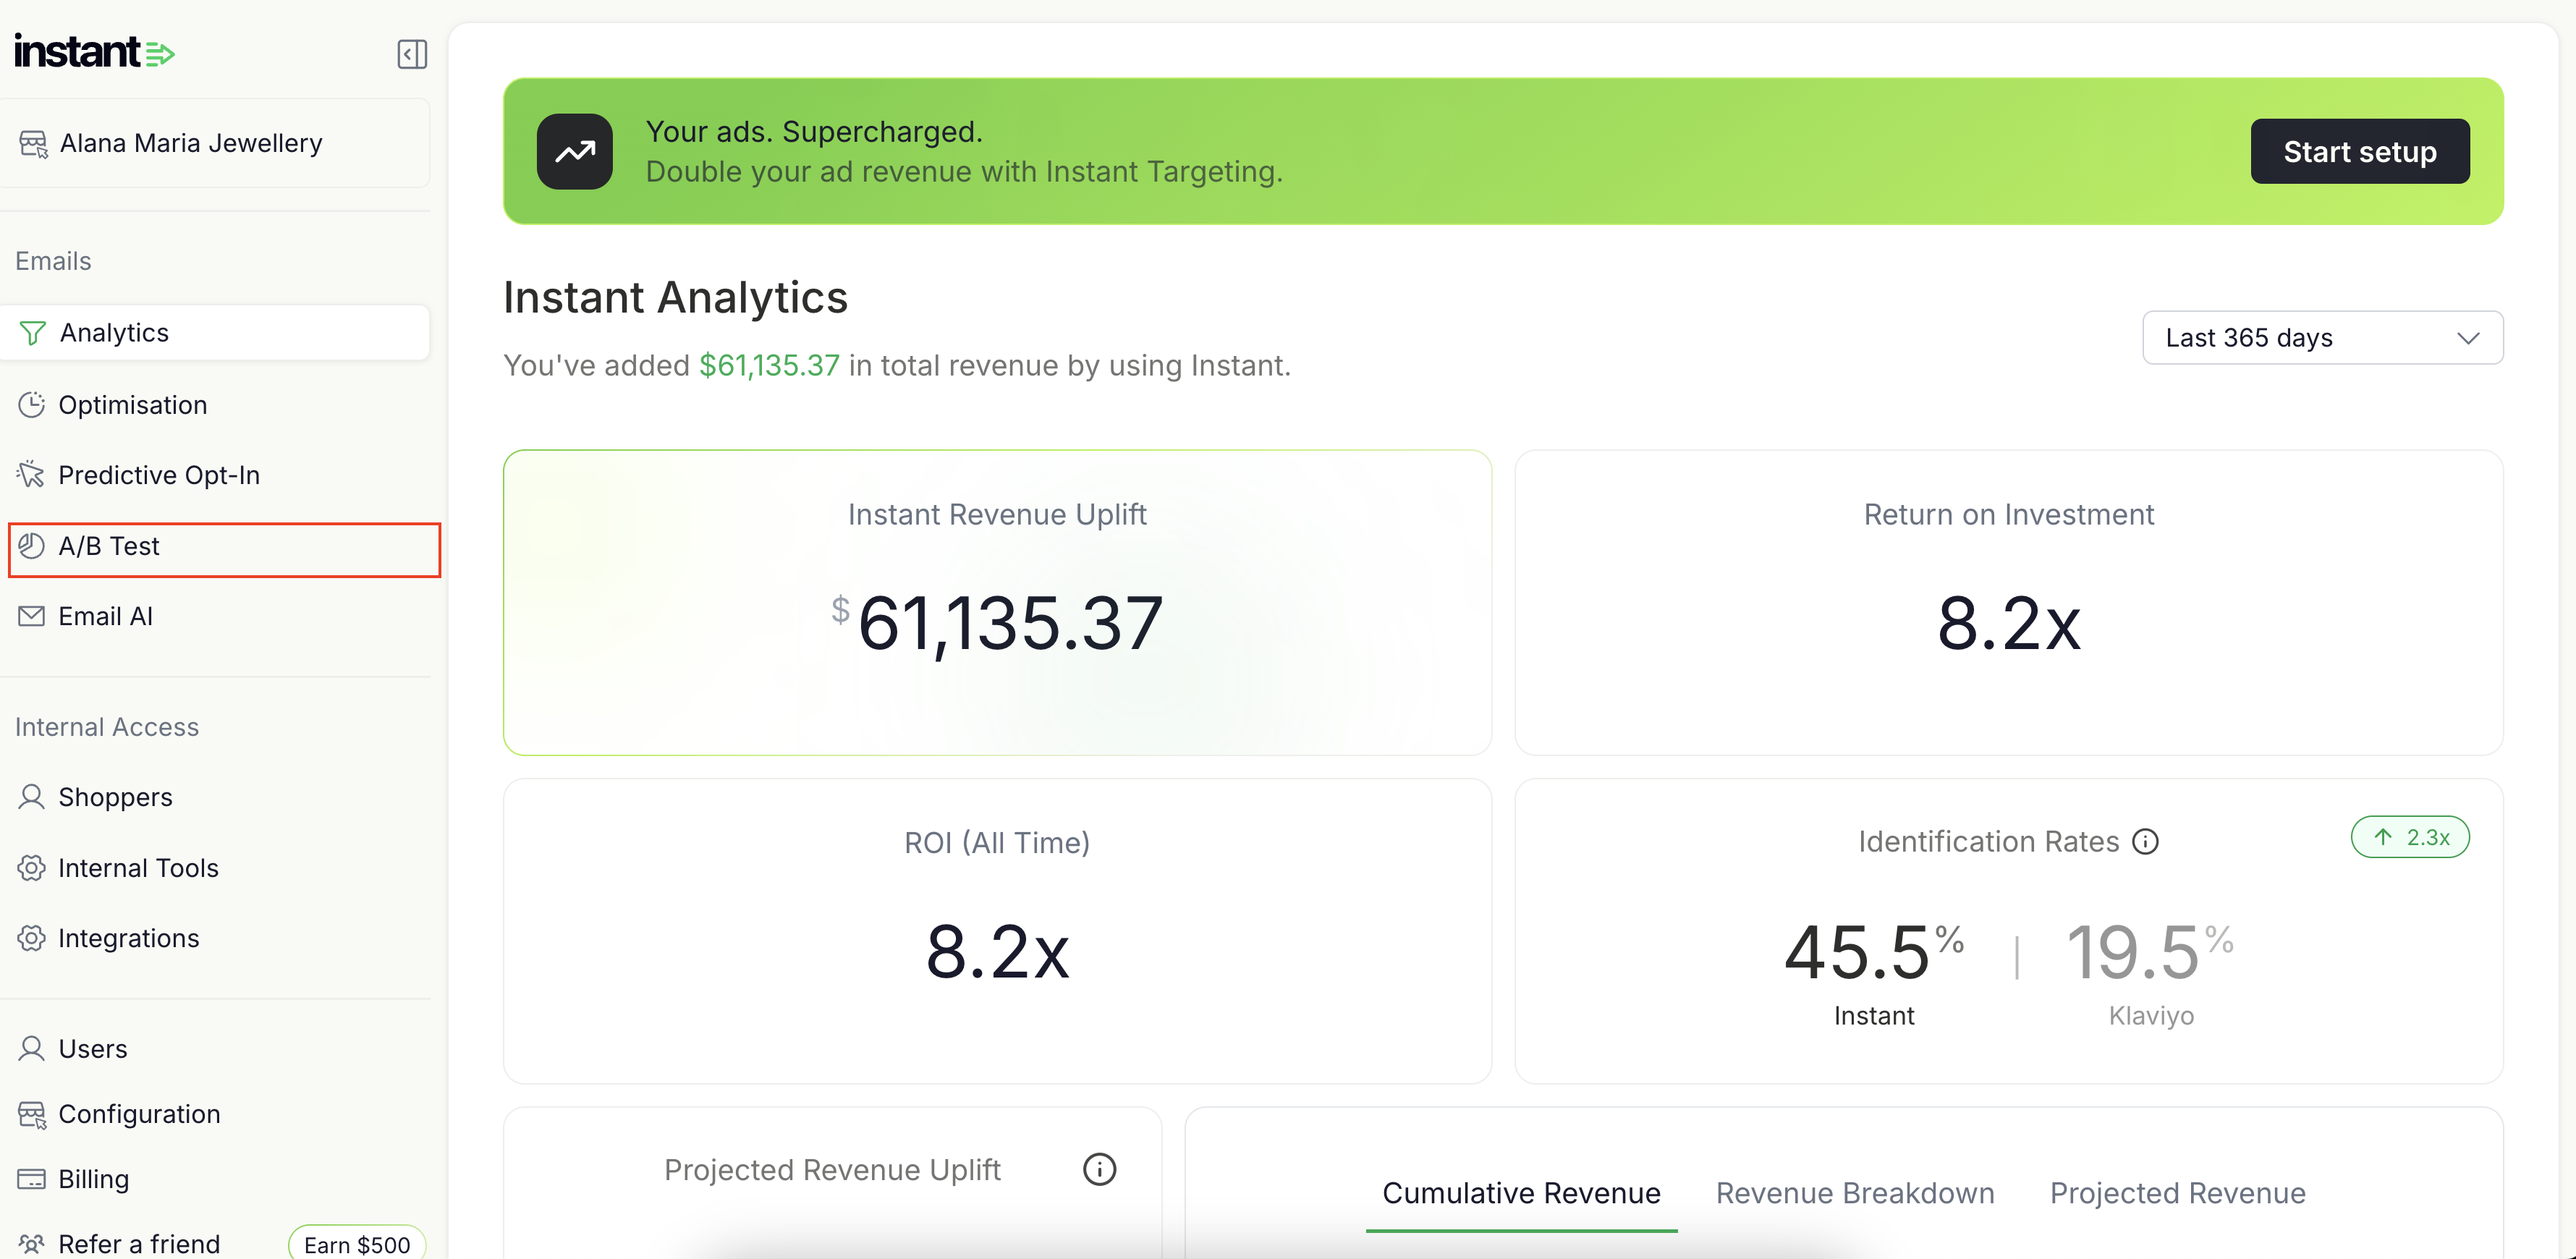Navigate to A/B Test
Viewport: 2576px width, 1259px height.
[x=224, y=549]
